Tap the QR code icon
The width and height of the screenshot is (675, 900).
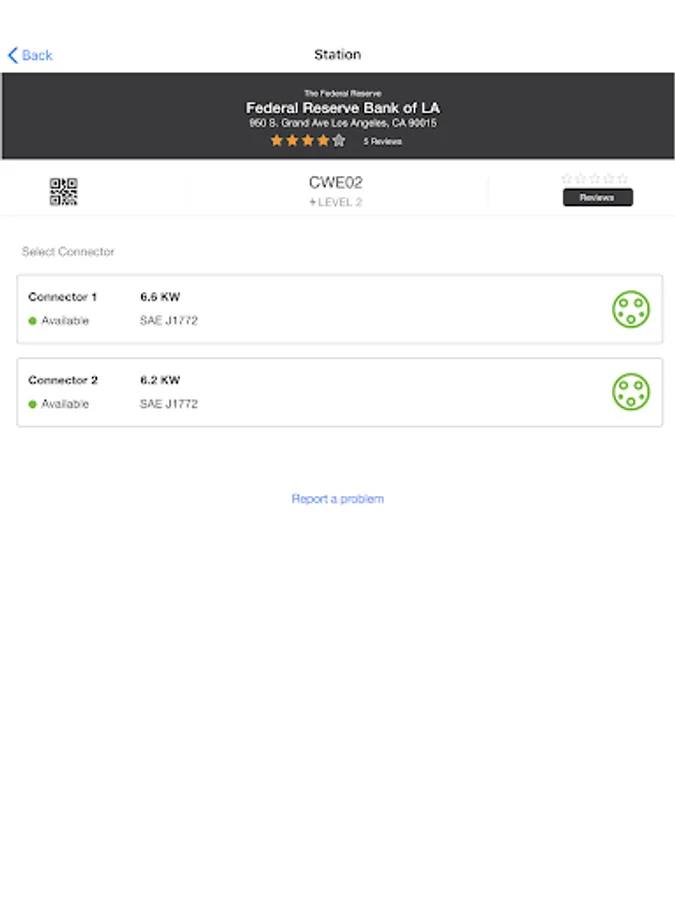click(x=65, y=190)
